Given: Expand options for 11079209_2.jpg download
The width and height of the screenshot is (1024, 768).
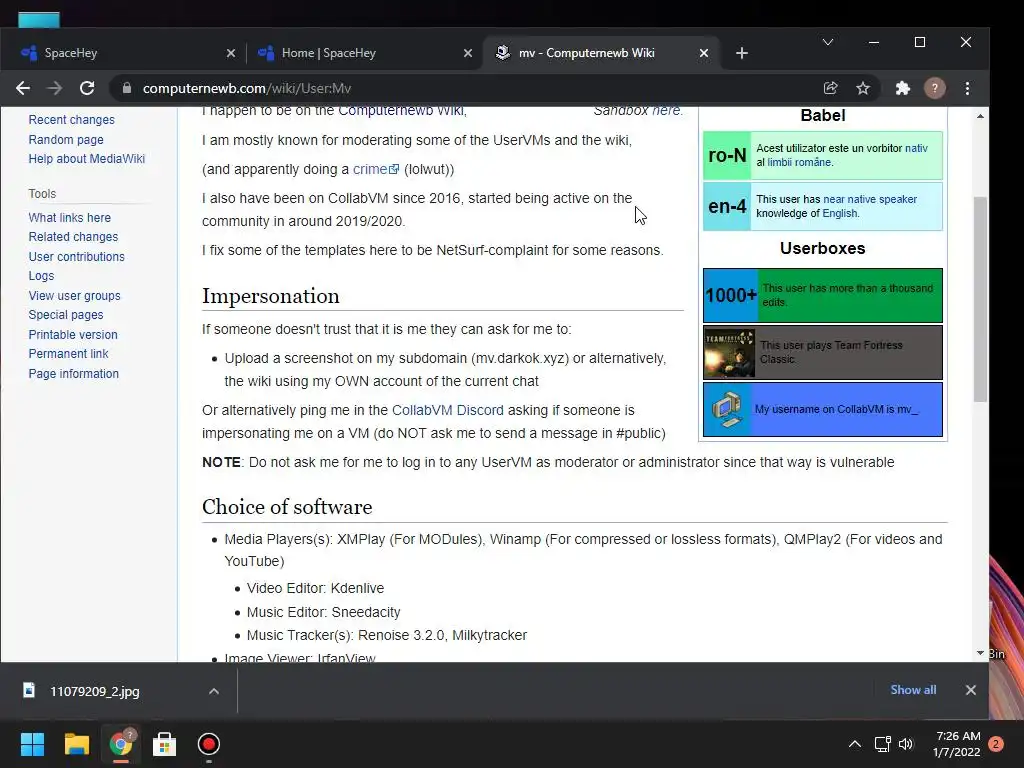Looking at the screenshot, I should [214, 691].
